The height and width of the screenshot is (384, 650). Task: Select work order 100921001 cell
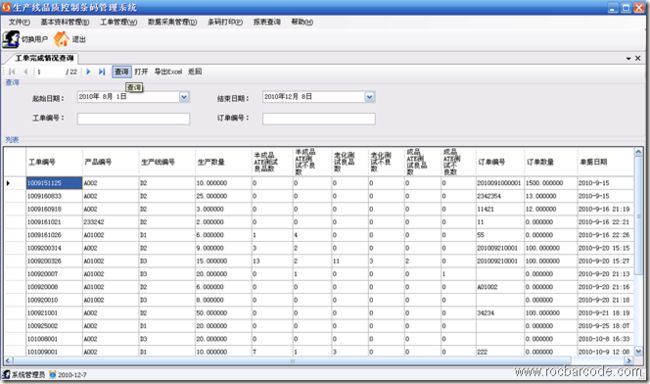(54, 313)
